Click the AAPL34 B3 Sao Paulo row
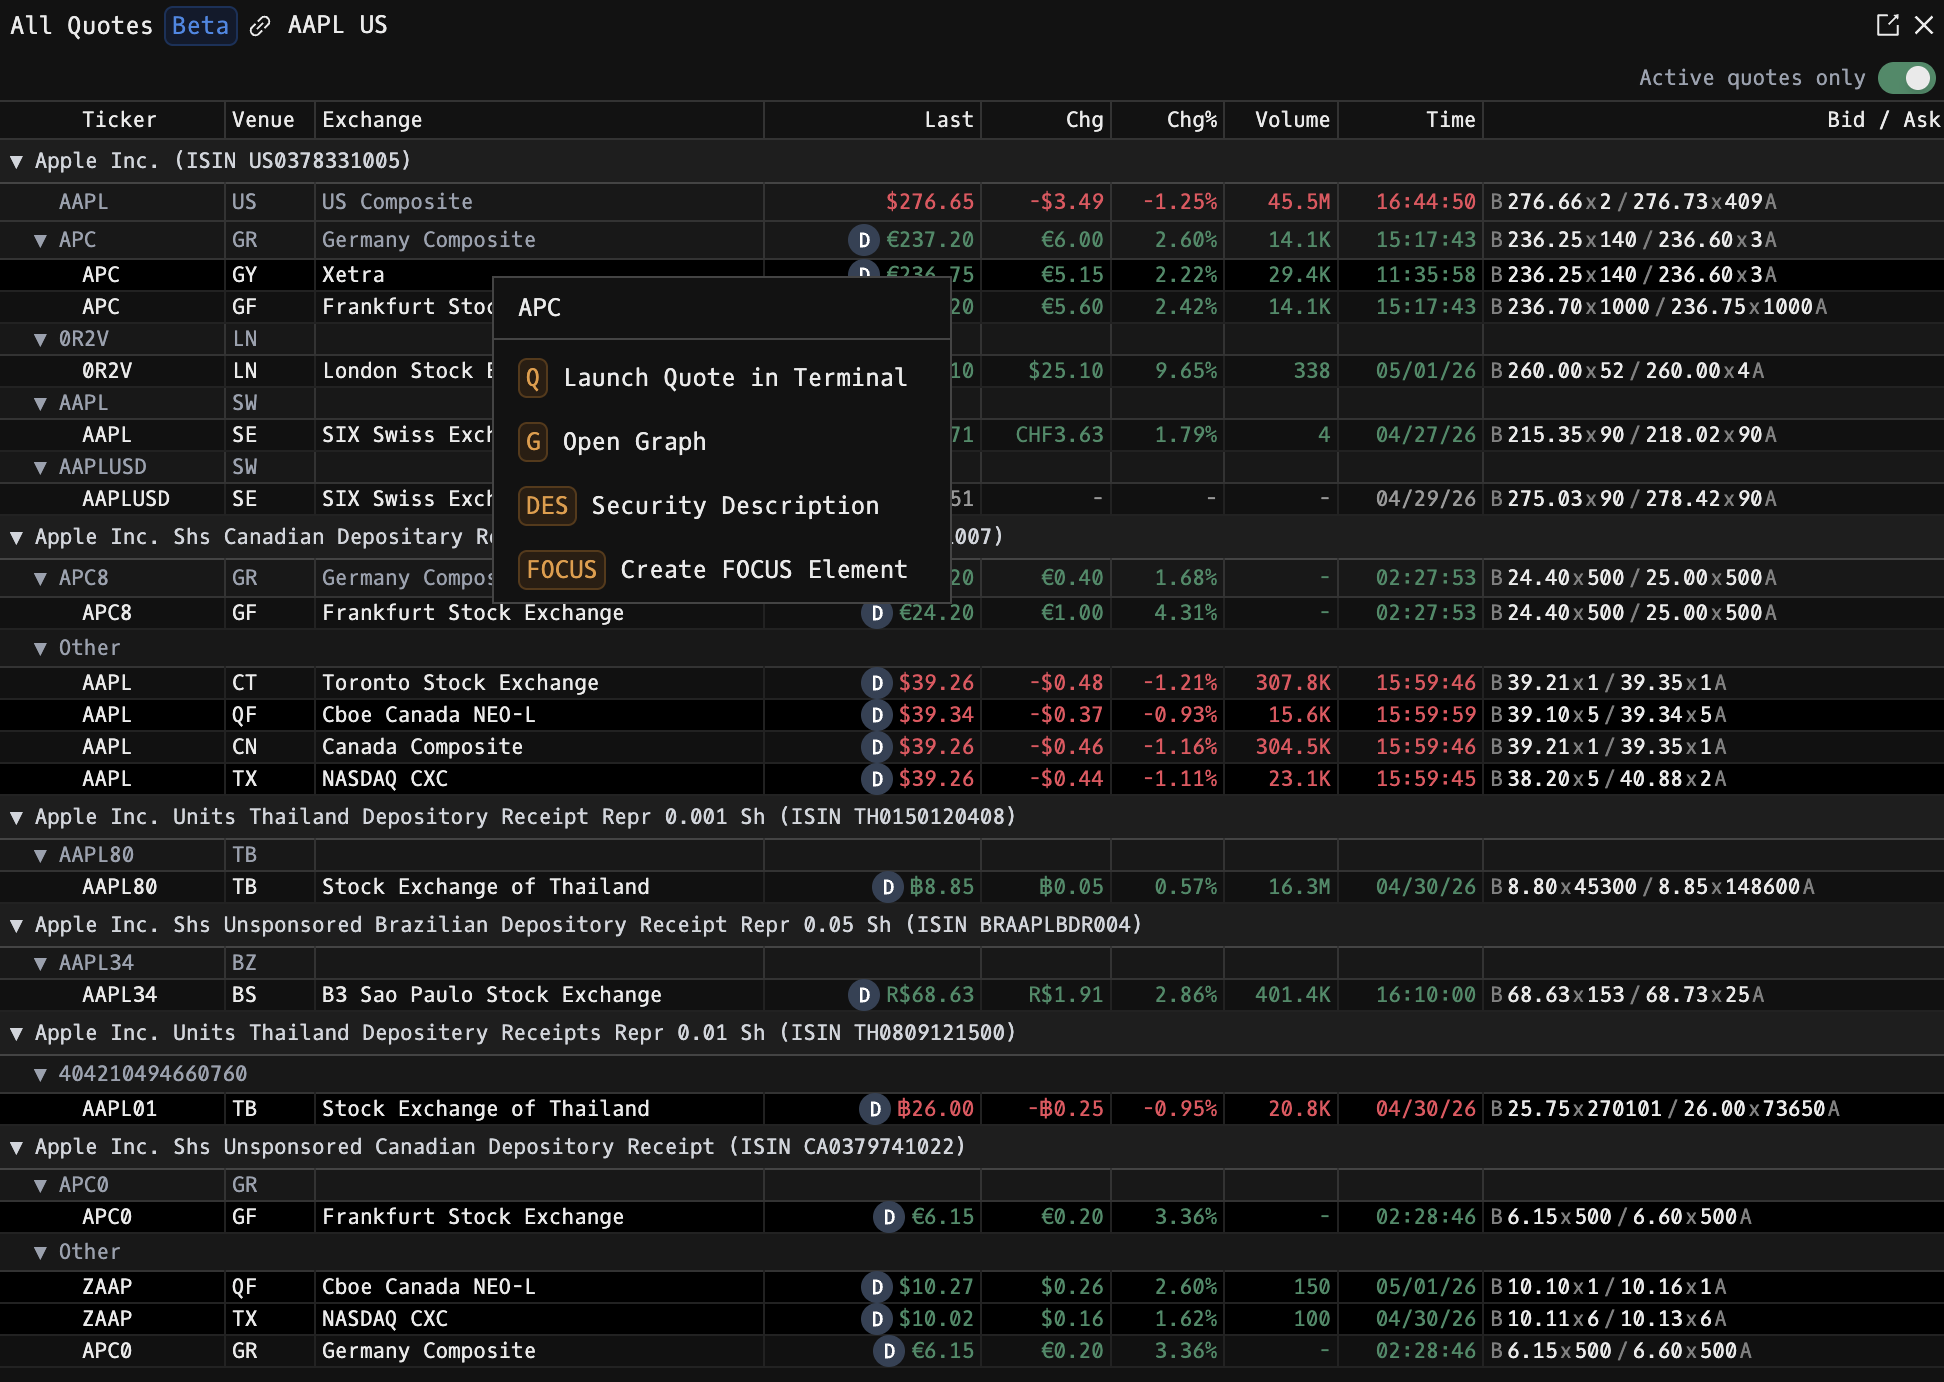 point(972,995)
